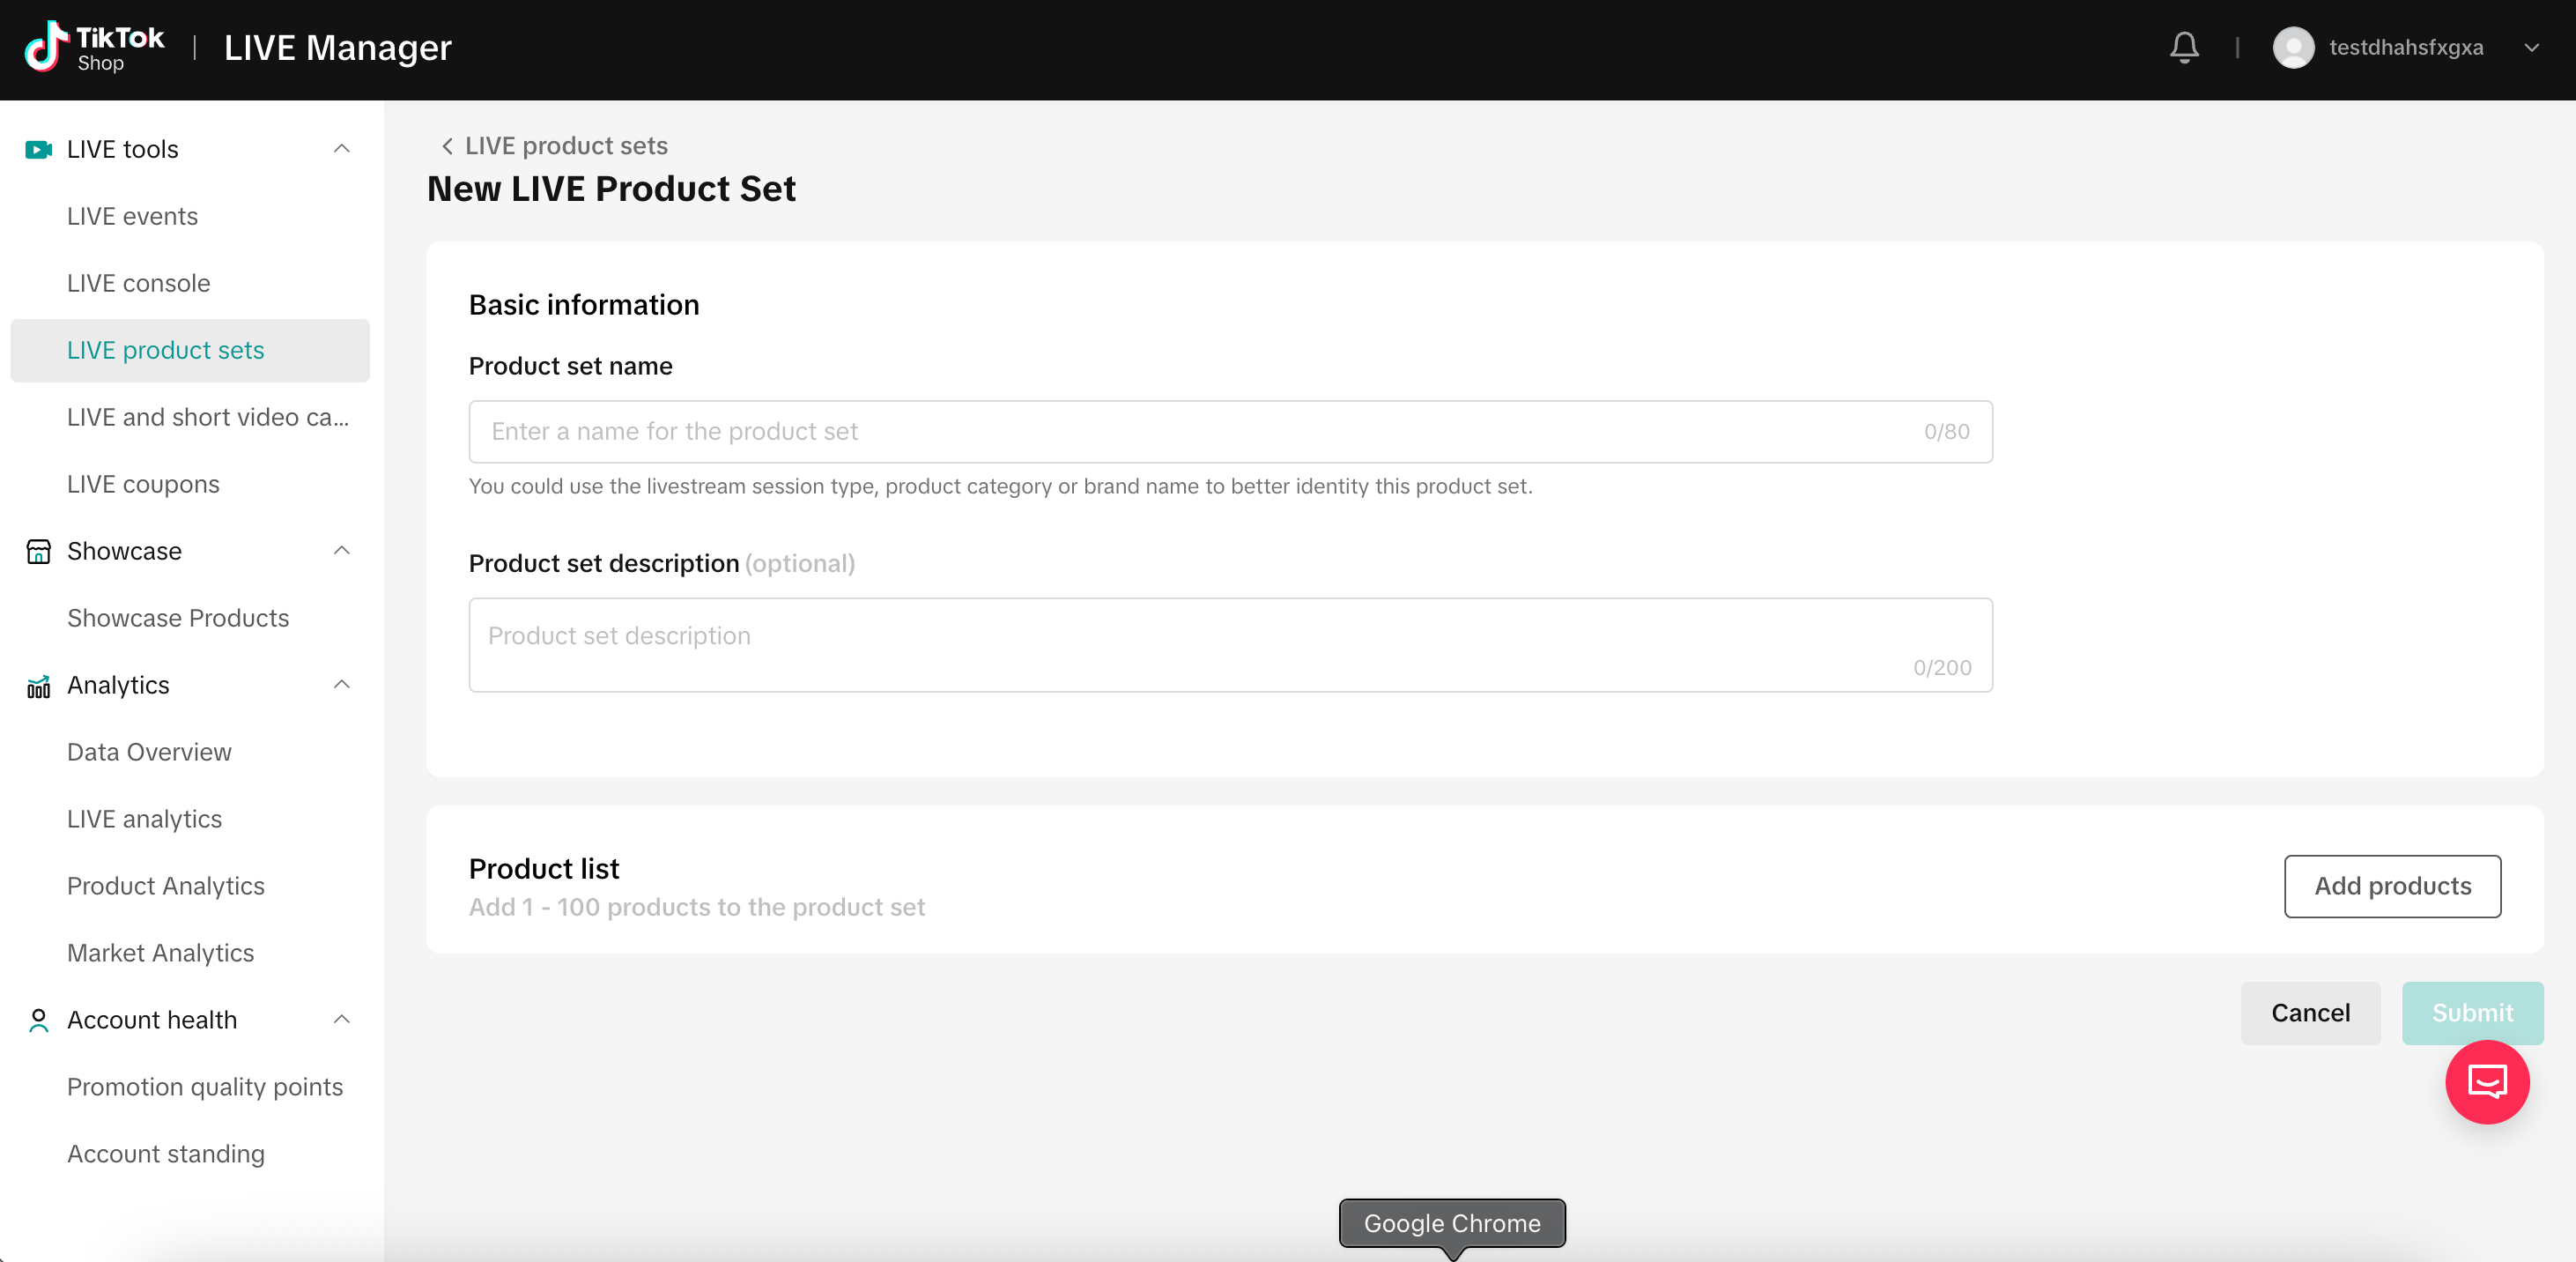Open the testdhahsfxgxa account dropdown
This screenshot has height=1262, width=2576.
[2531, 47]
